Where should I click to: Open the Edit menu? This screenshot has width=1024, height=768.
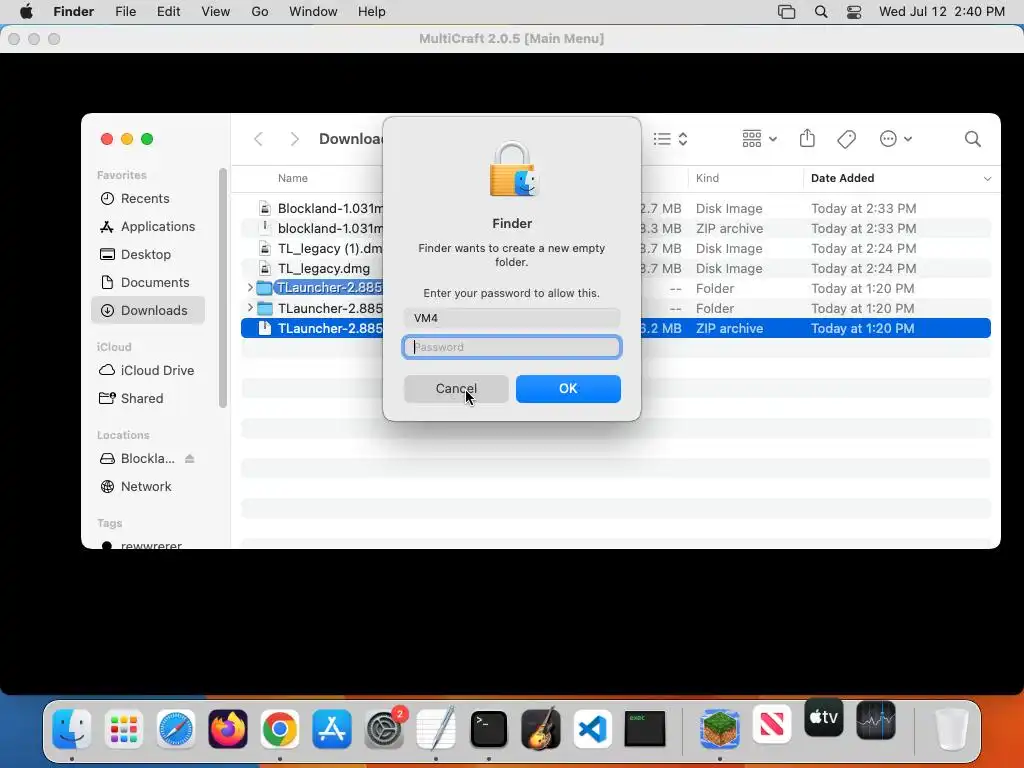pyautogui.click(x=168, y=12)
